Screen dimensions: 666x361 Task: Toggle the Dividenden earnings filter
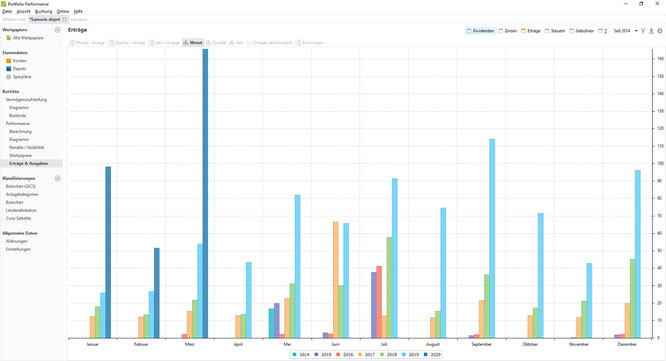(480, 31)
